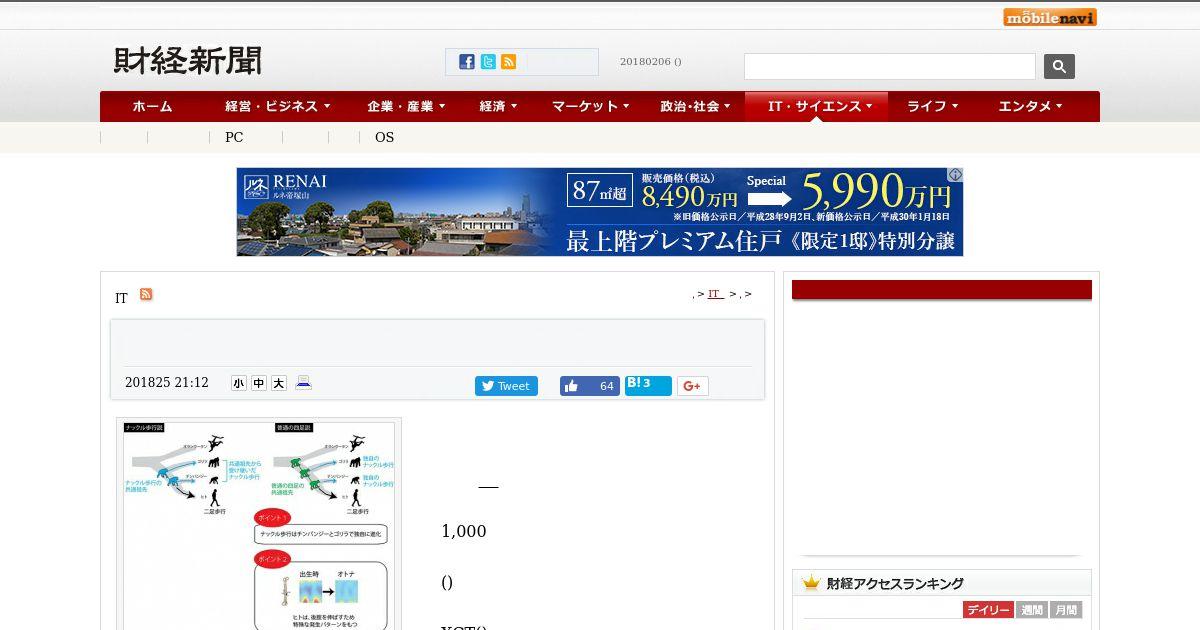Click in the site search field
Screen dimensions: 1200x630
tap(889, 67)
